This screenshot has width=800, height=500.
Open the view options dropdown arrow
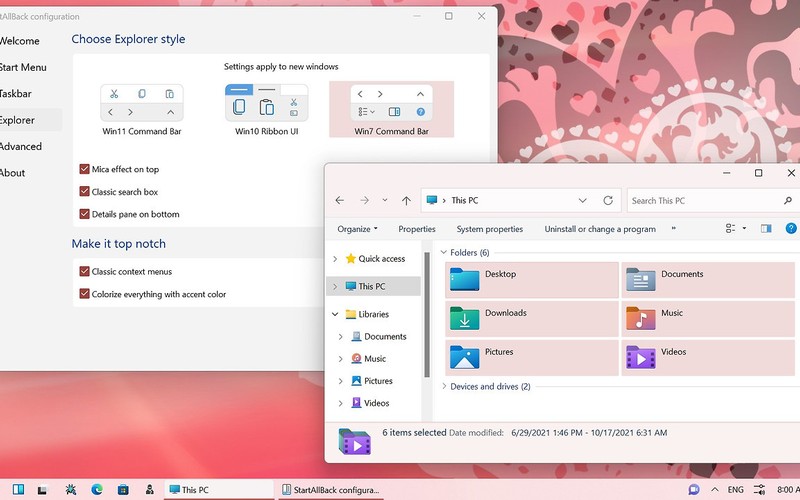744,229
